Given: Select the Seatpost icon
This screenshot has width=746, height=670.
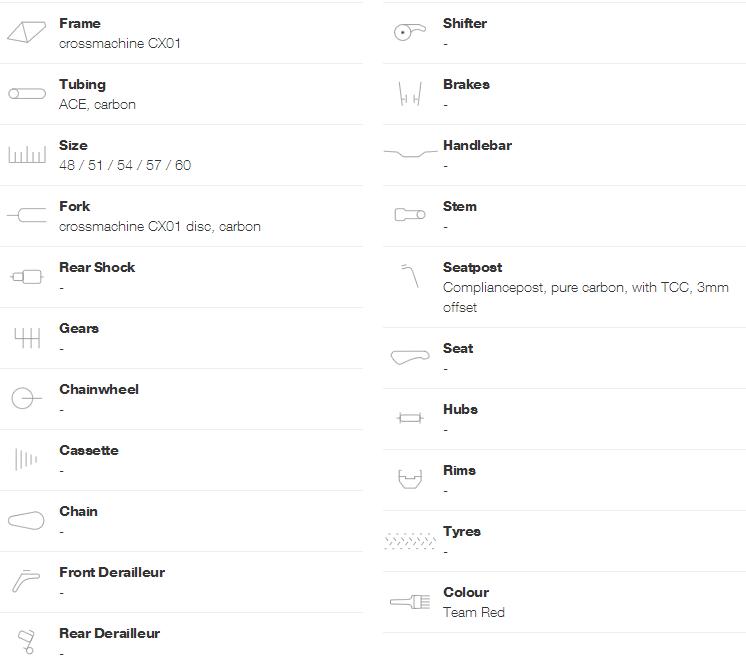Looking at the screenshot, I should click(x=410, y=276).
